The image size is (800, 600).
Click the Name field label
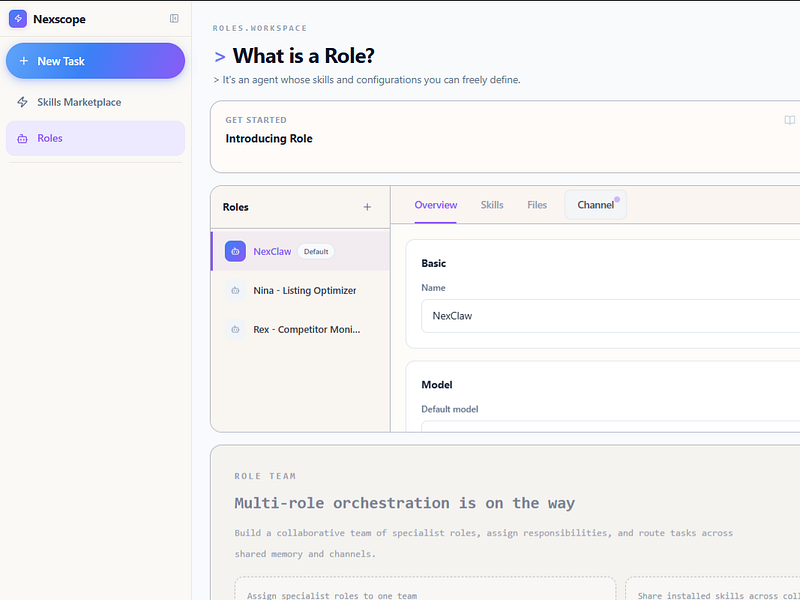(x=433, y=288)
